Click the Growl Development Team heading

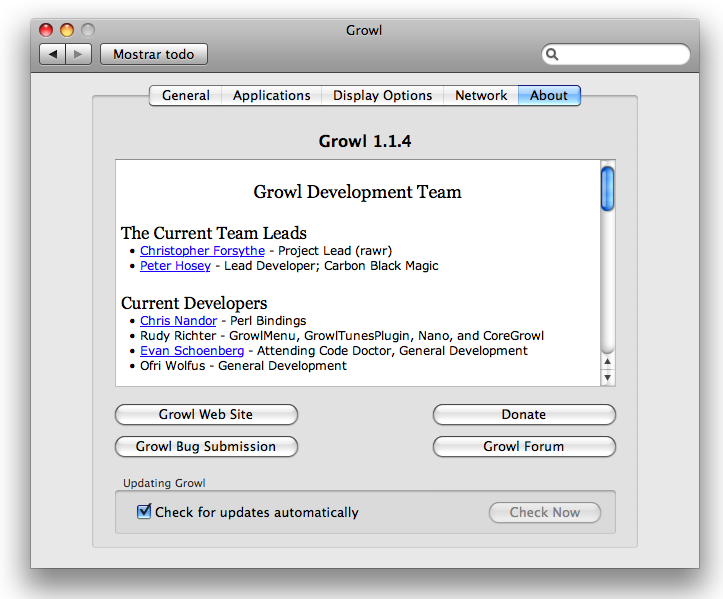point(357,192)
